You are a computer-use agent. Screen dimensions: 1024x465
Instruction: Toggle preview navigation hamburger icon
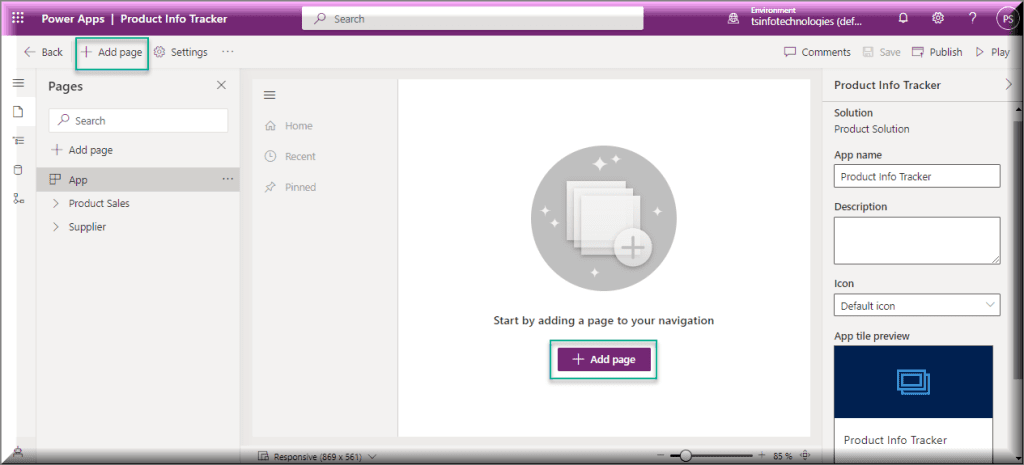tap(269, 95)
